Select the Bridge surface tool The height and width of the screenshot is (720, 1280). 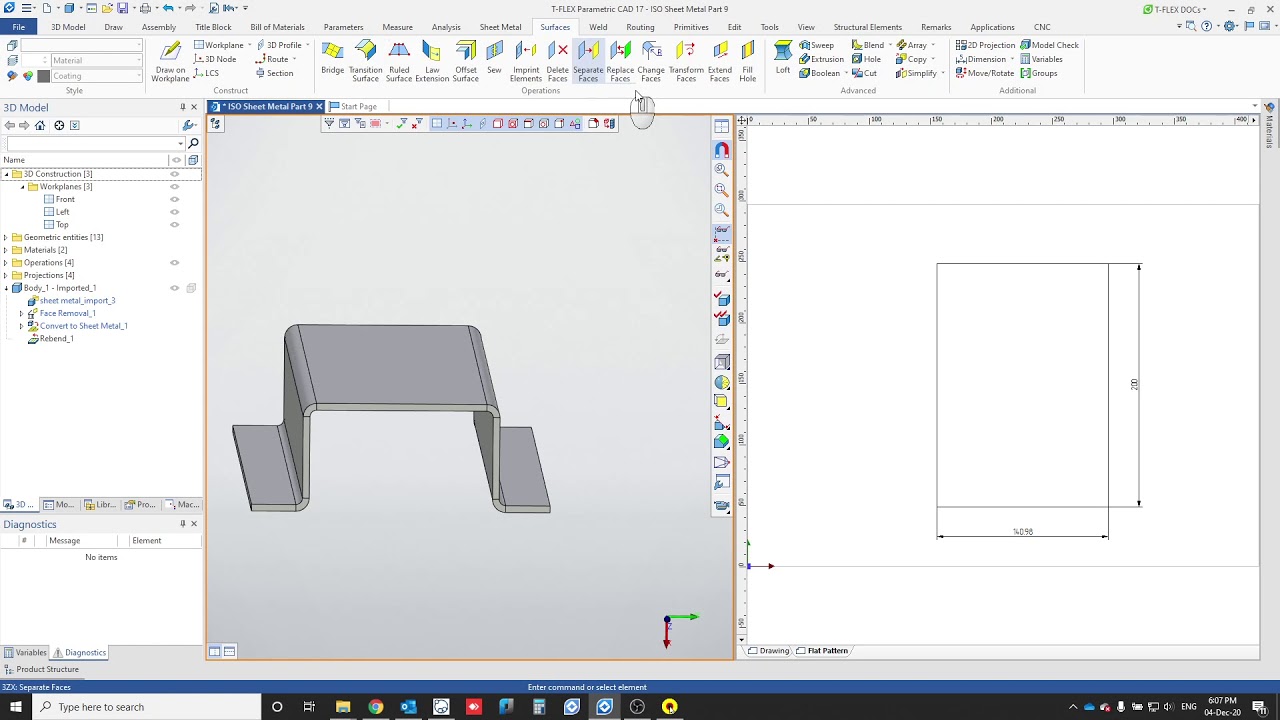click(x=332, y=60)
